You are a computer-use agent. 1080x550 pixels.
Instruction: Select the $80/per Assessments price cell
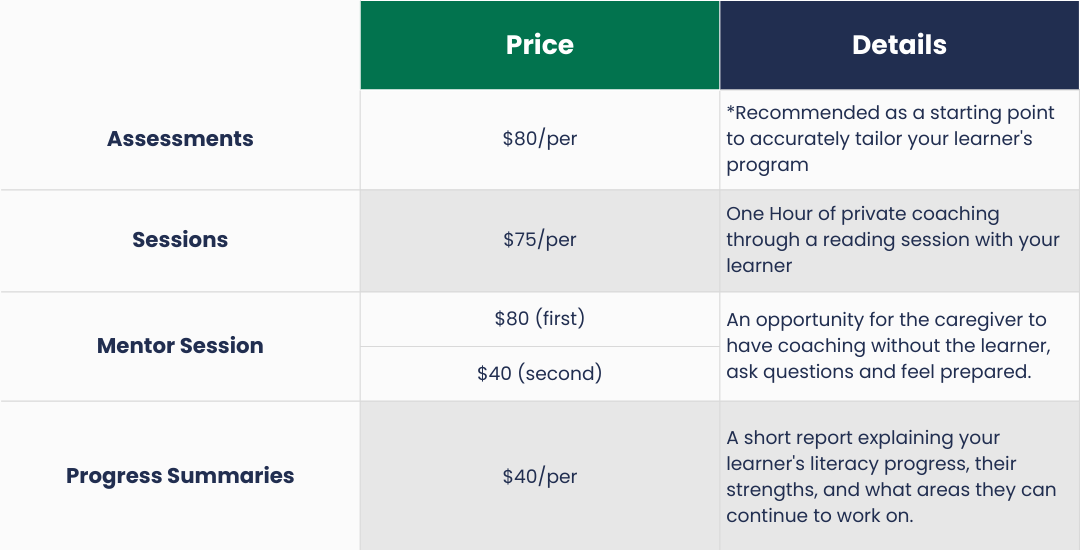[x=540, y=139]
